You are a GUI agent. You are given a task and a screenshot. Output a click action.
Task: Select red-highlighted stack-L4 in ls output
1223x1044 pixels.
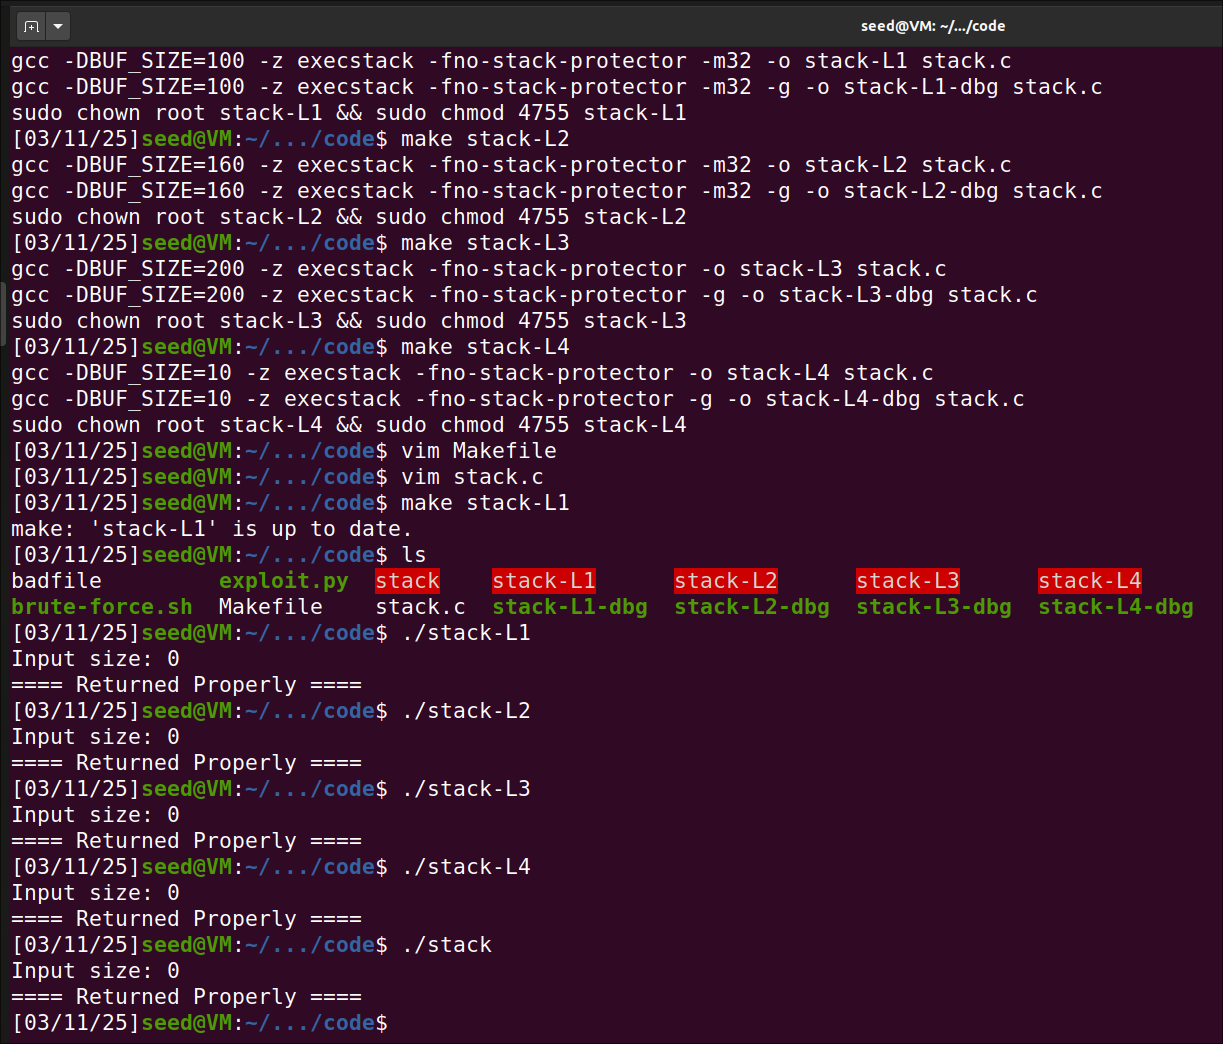pos(1090,581)
